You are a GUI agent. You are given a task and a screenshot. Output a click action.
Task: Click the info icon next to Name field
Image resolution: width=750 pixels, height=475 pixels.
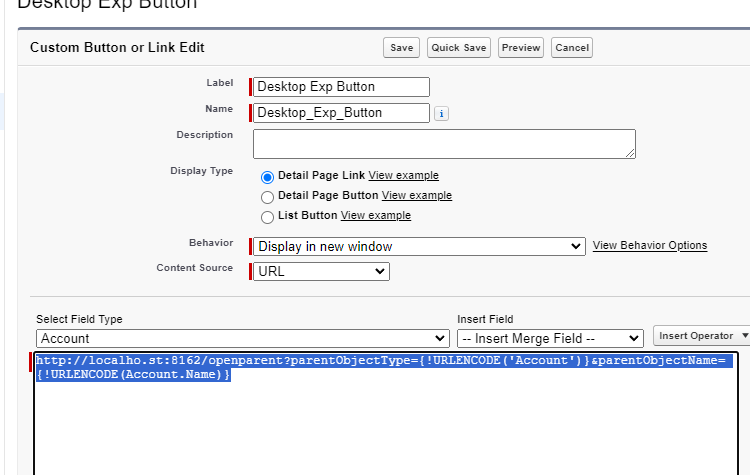point(442,114)
